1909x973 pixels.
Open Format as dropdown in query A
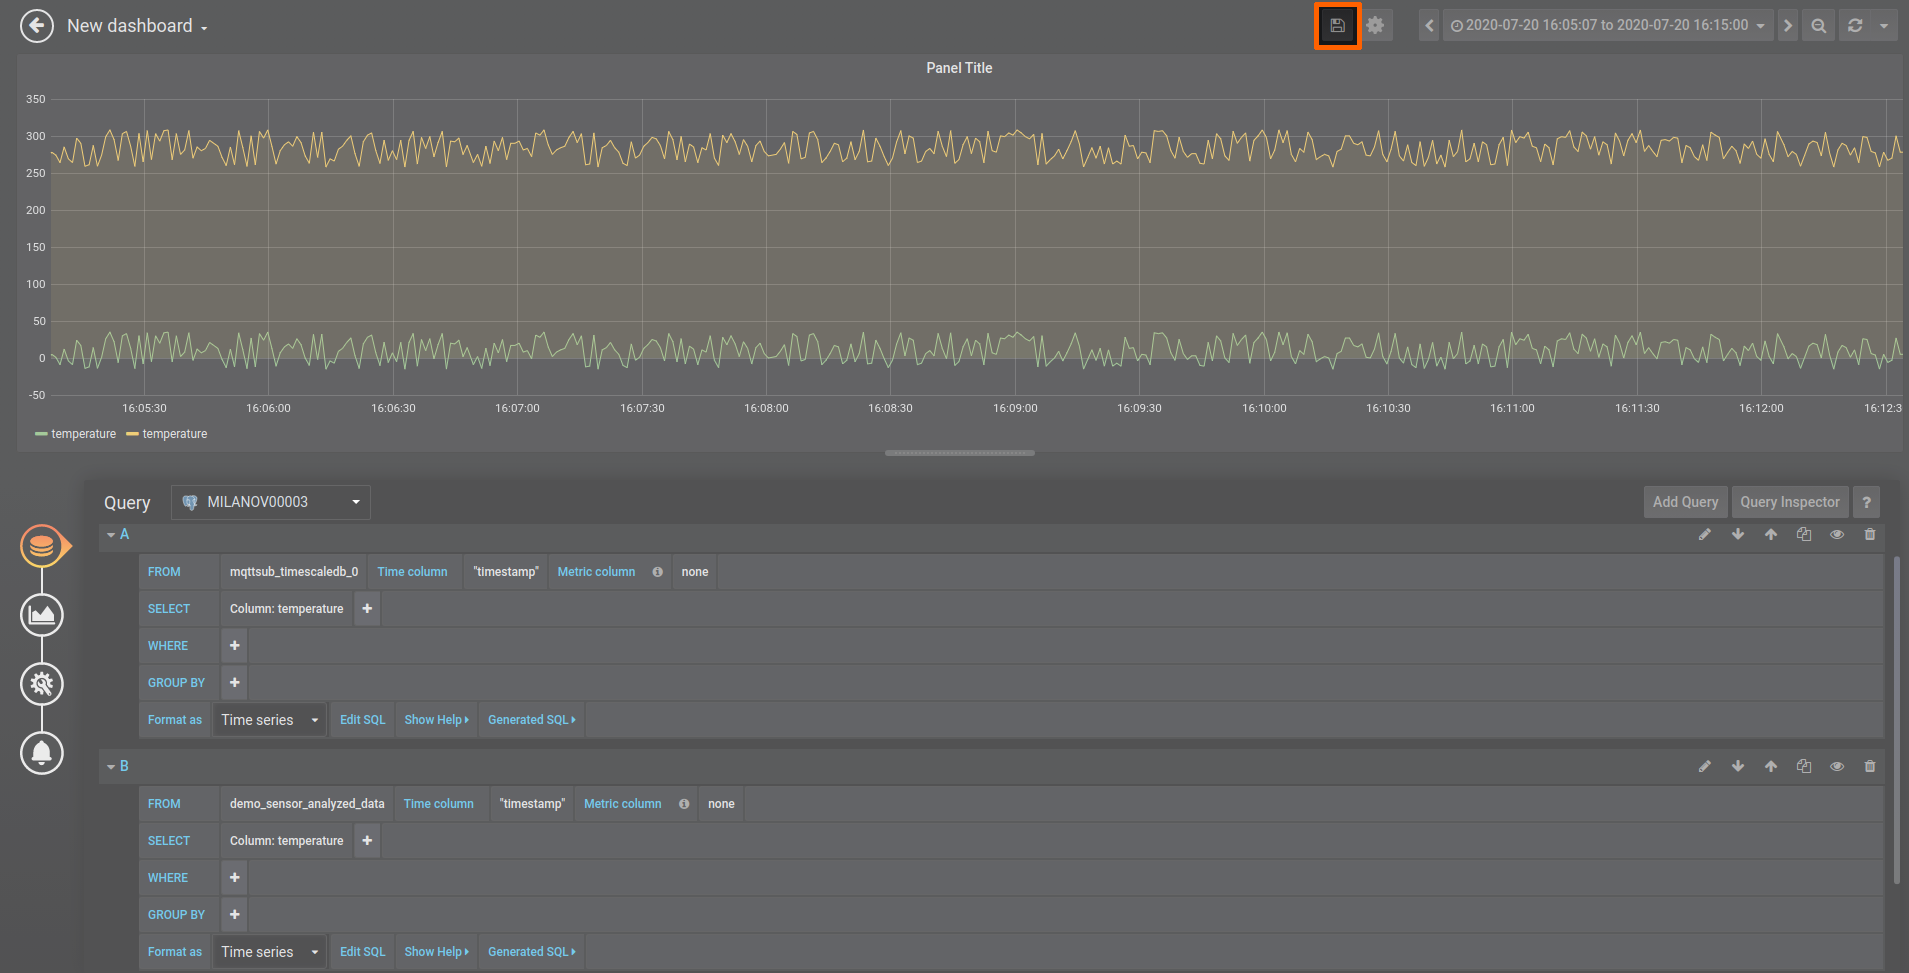pos(270,720)
